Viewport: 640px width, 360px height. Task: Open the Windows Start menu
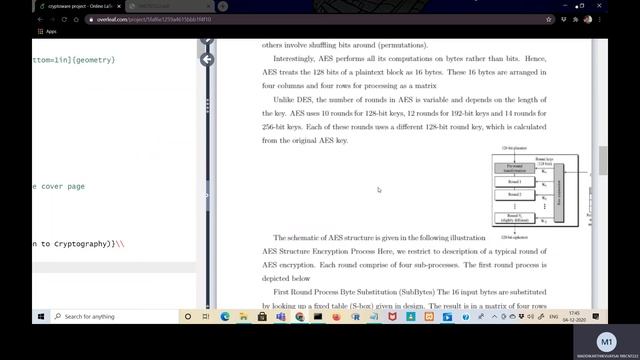pyautogui.click(x=41, y=316)
